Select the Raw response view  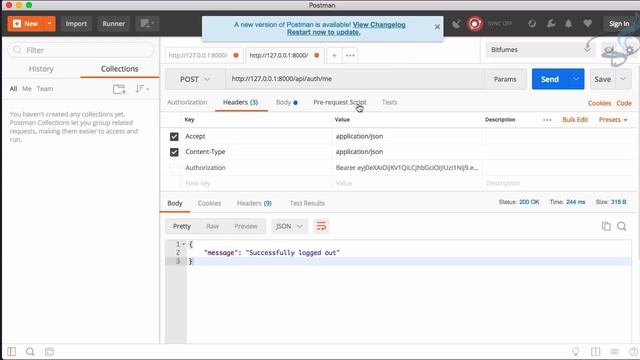click(x=213, y=226)
